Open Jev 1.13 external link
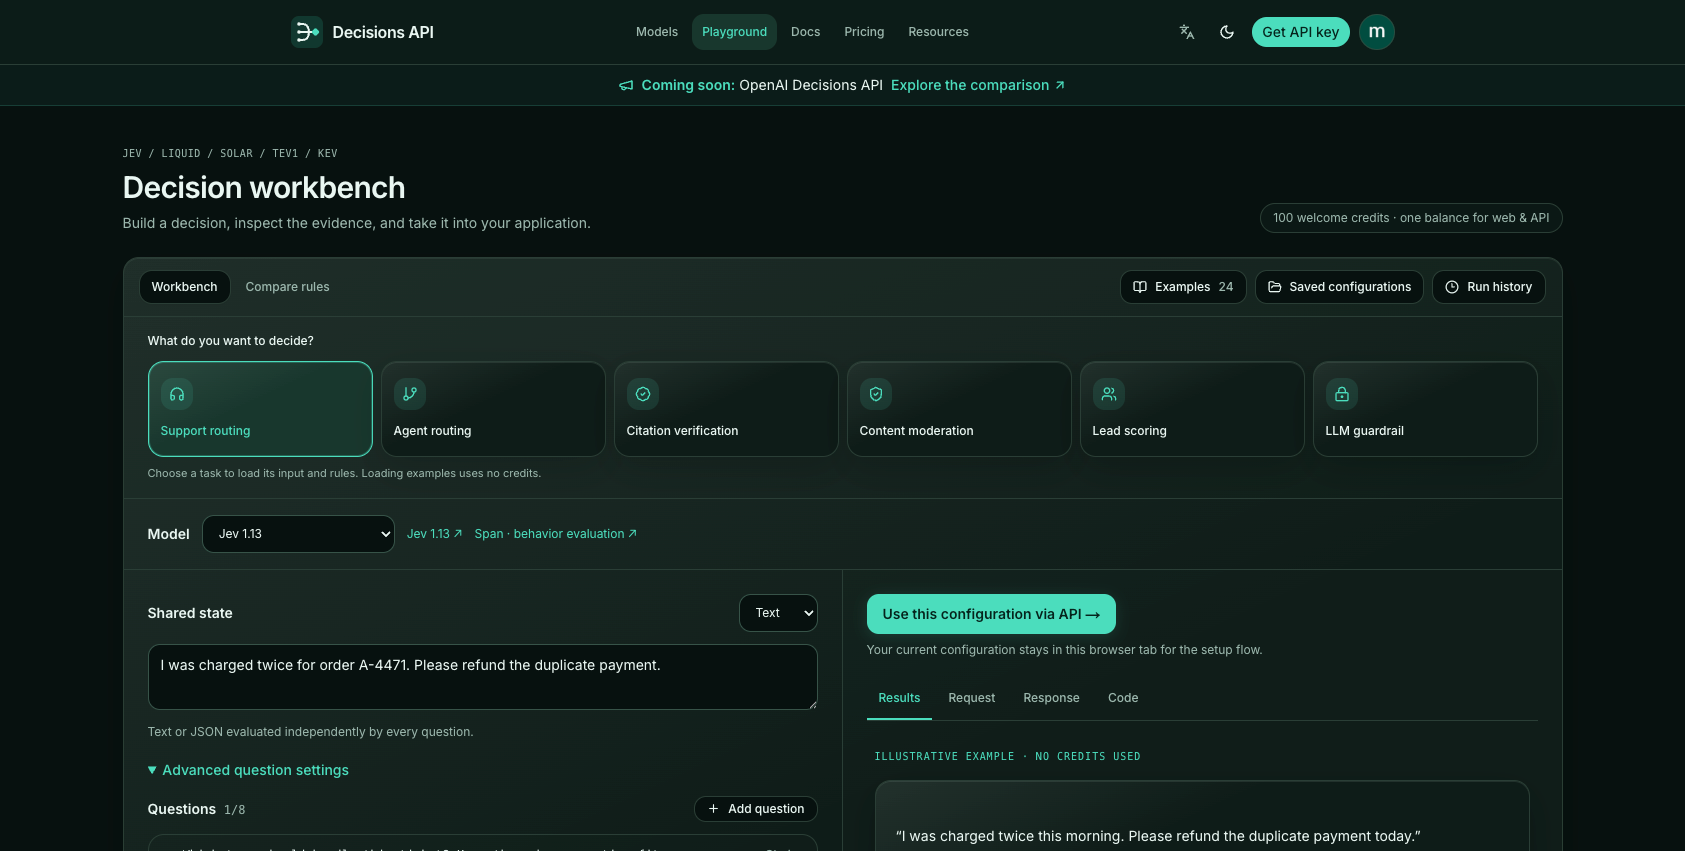 pyautogui.click(x=434, y=534)
